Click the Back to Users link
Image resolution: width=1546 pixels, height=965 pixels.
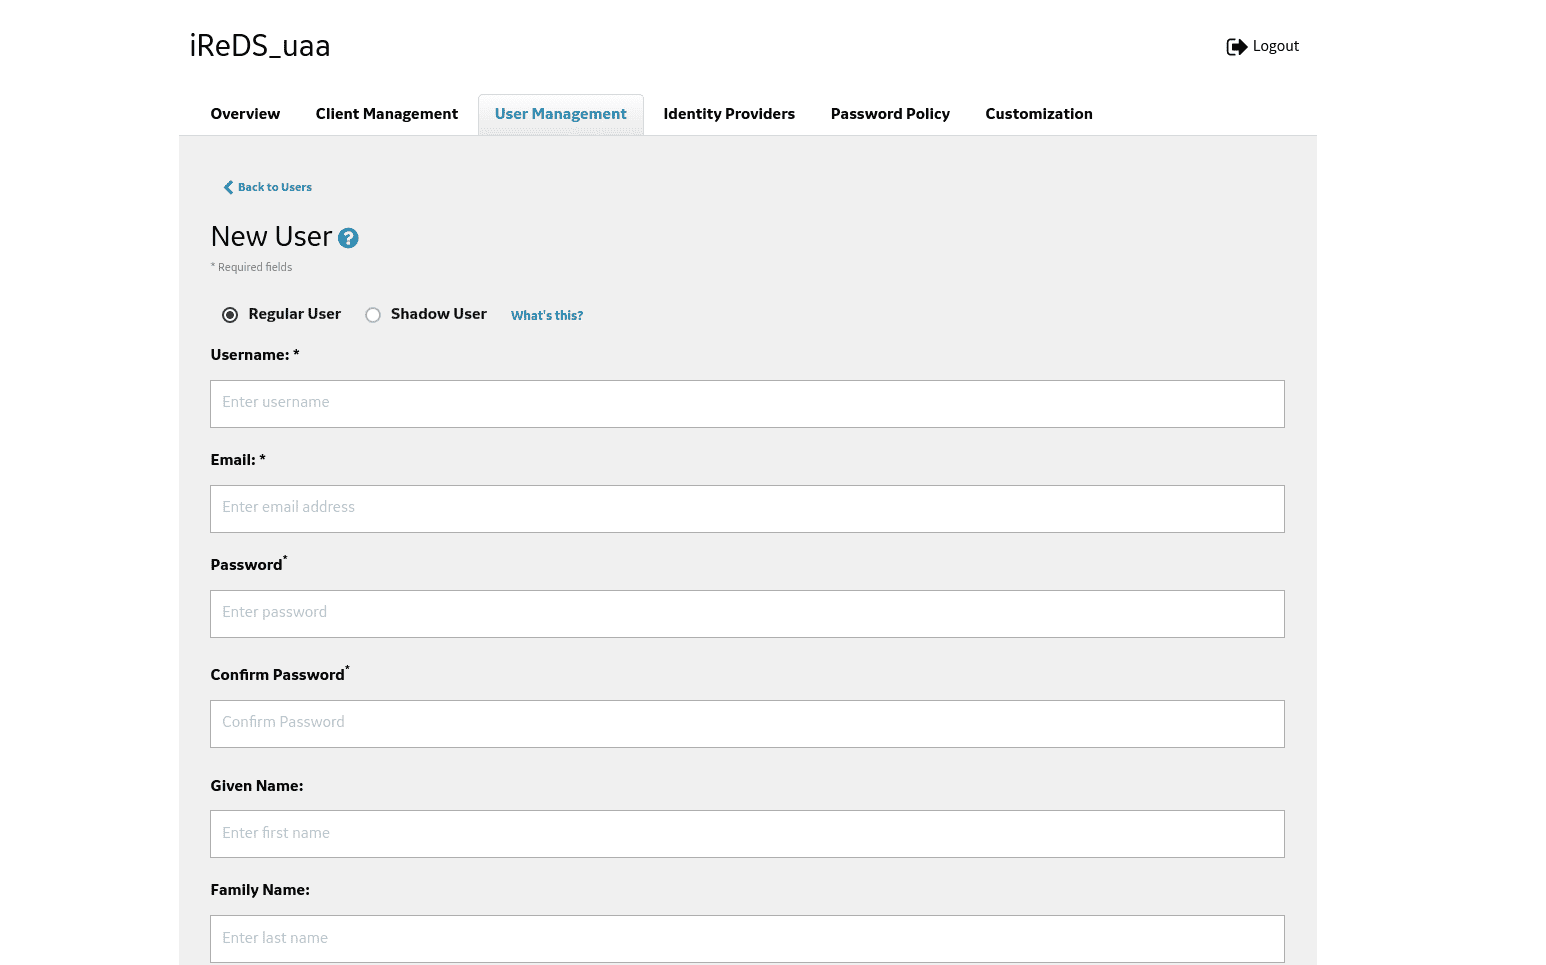(x=274, y=187)
